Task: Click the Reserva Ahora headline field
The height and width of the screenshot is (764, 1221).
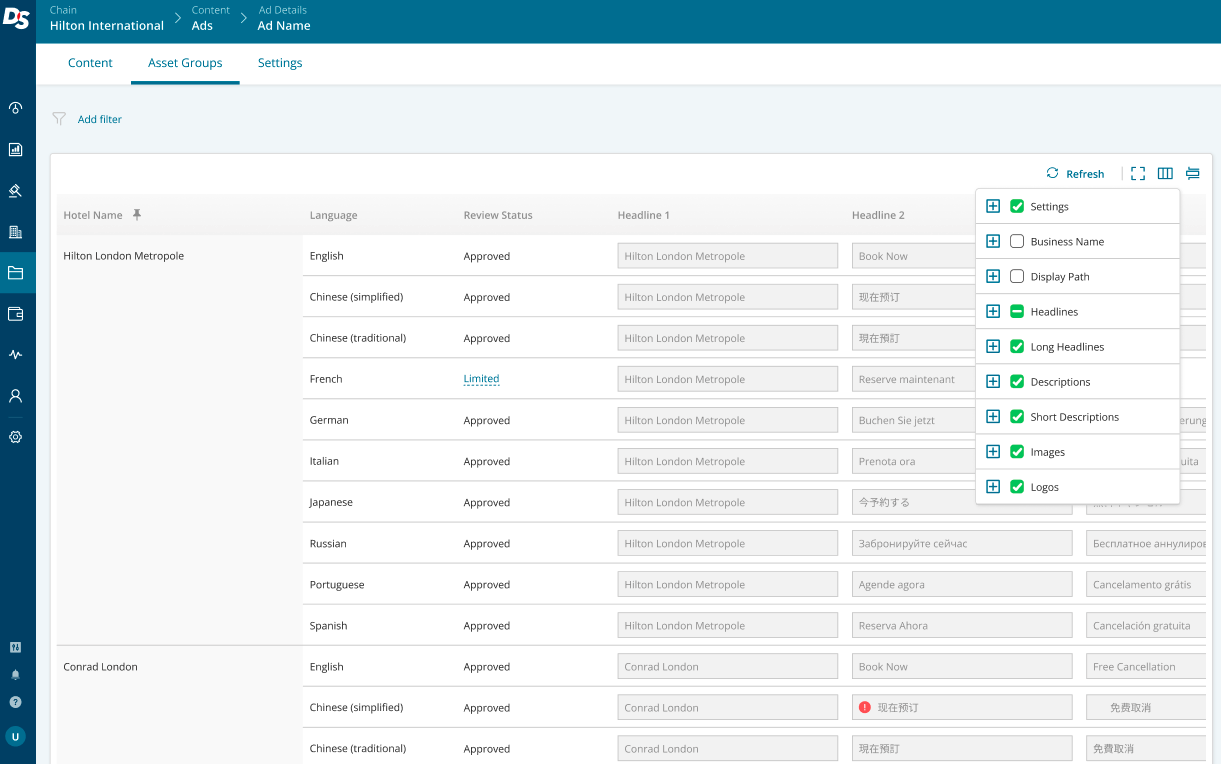Action: pyautogui.click(x=962, y=625)
